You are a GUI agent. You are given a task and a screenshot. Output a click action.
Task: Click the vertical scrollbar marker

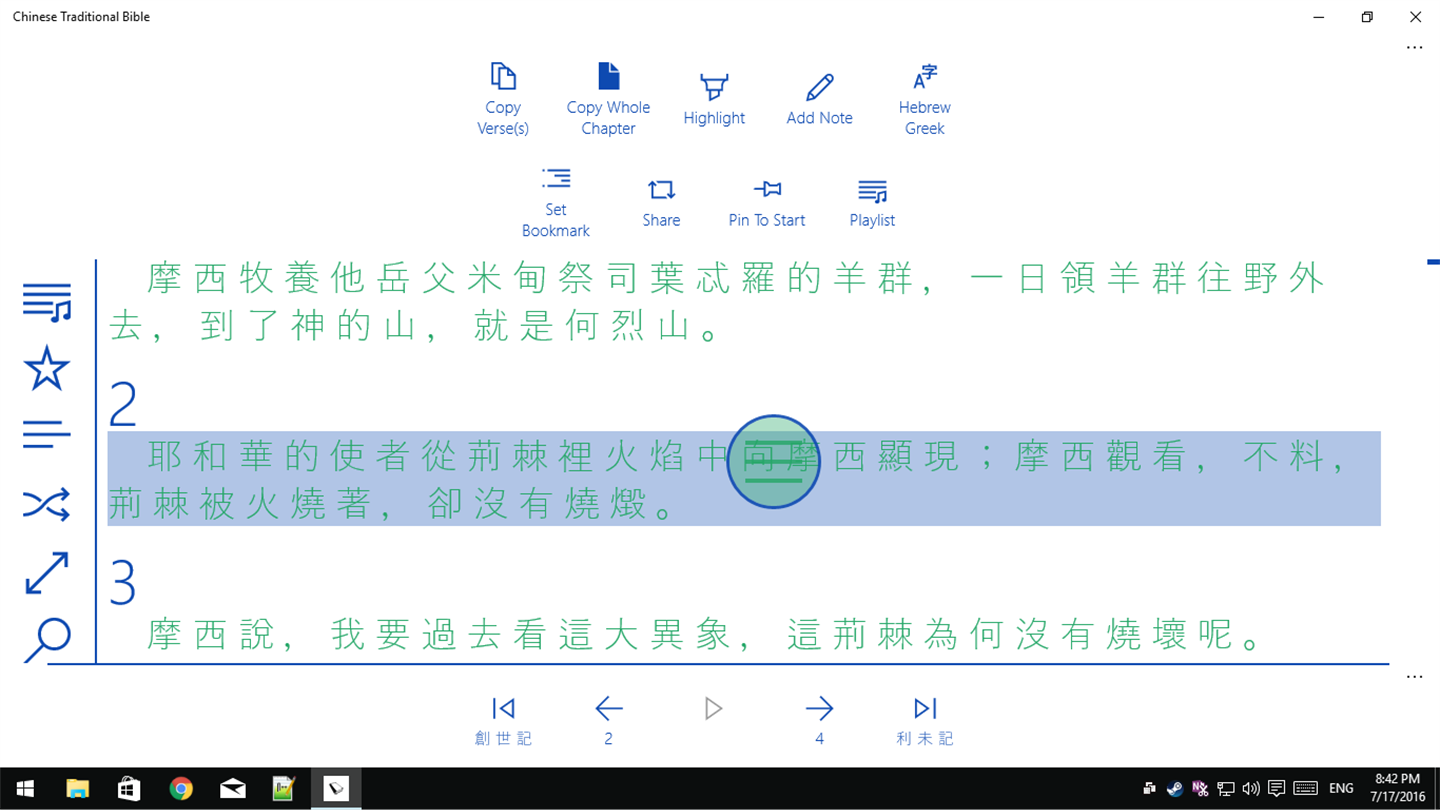1433,262
